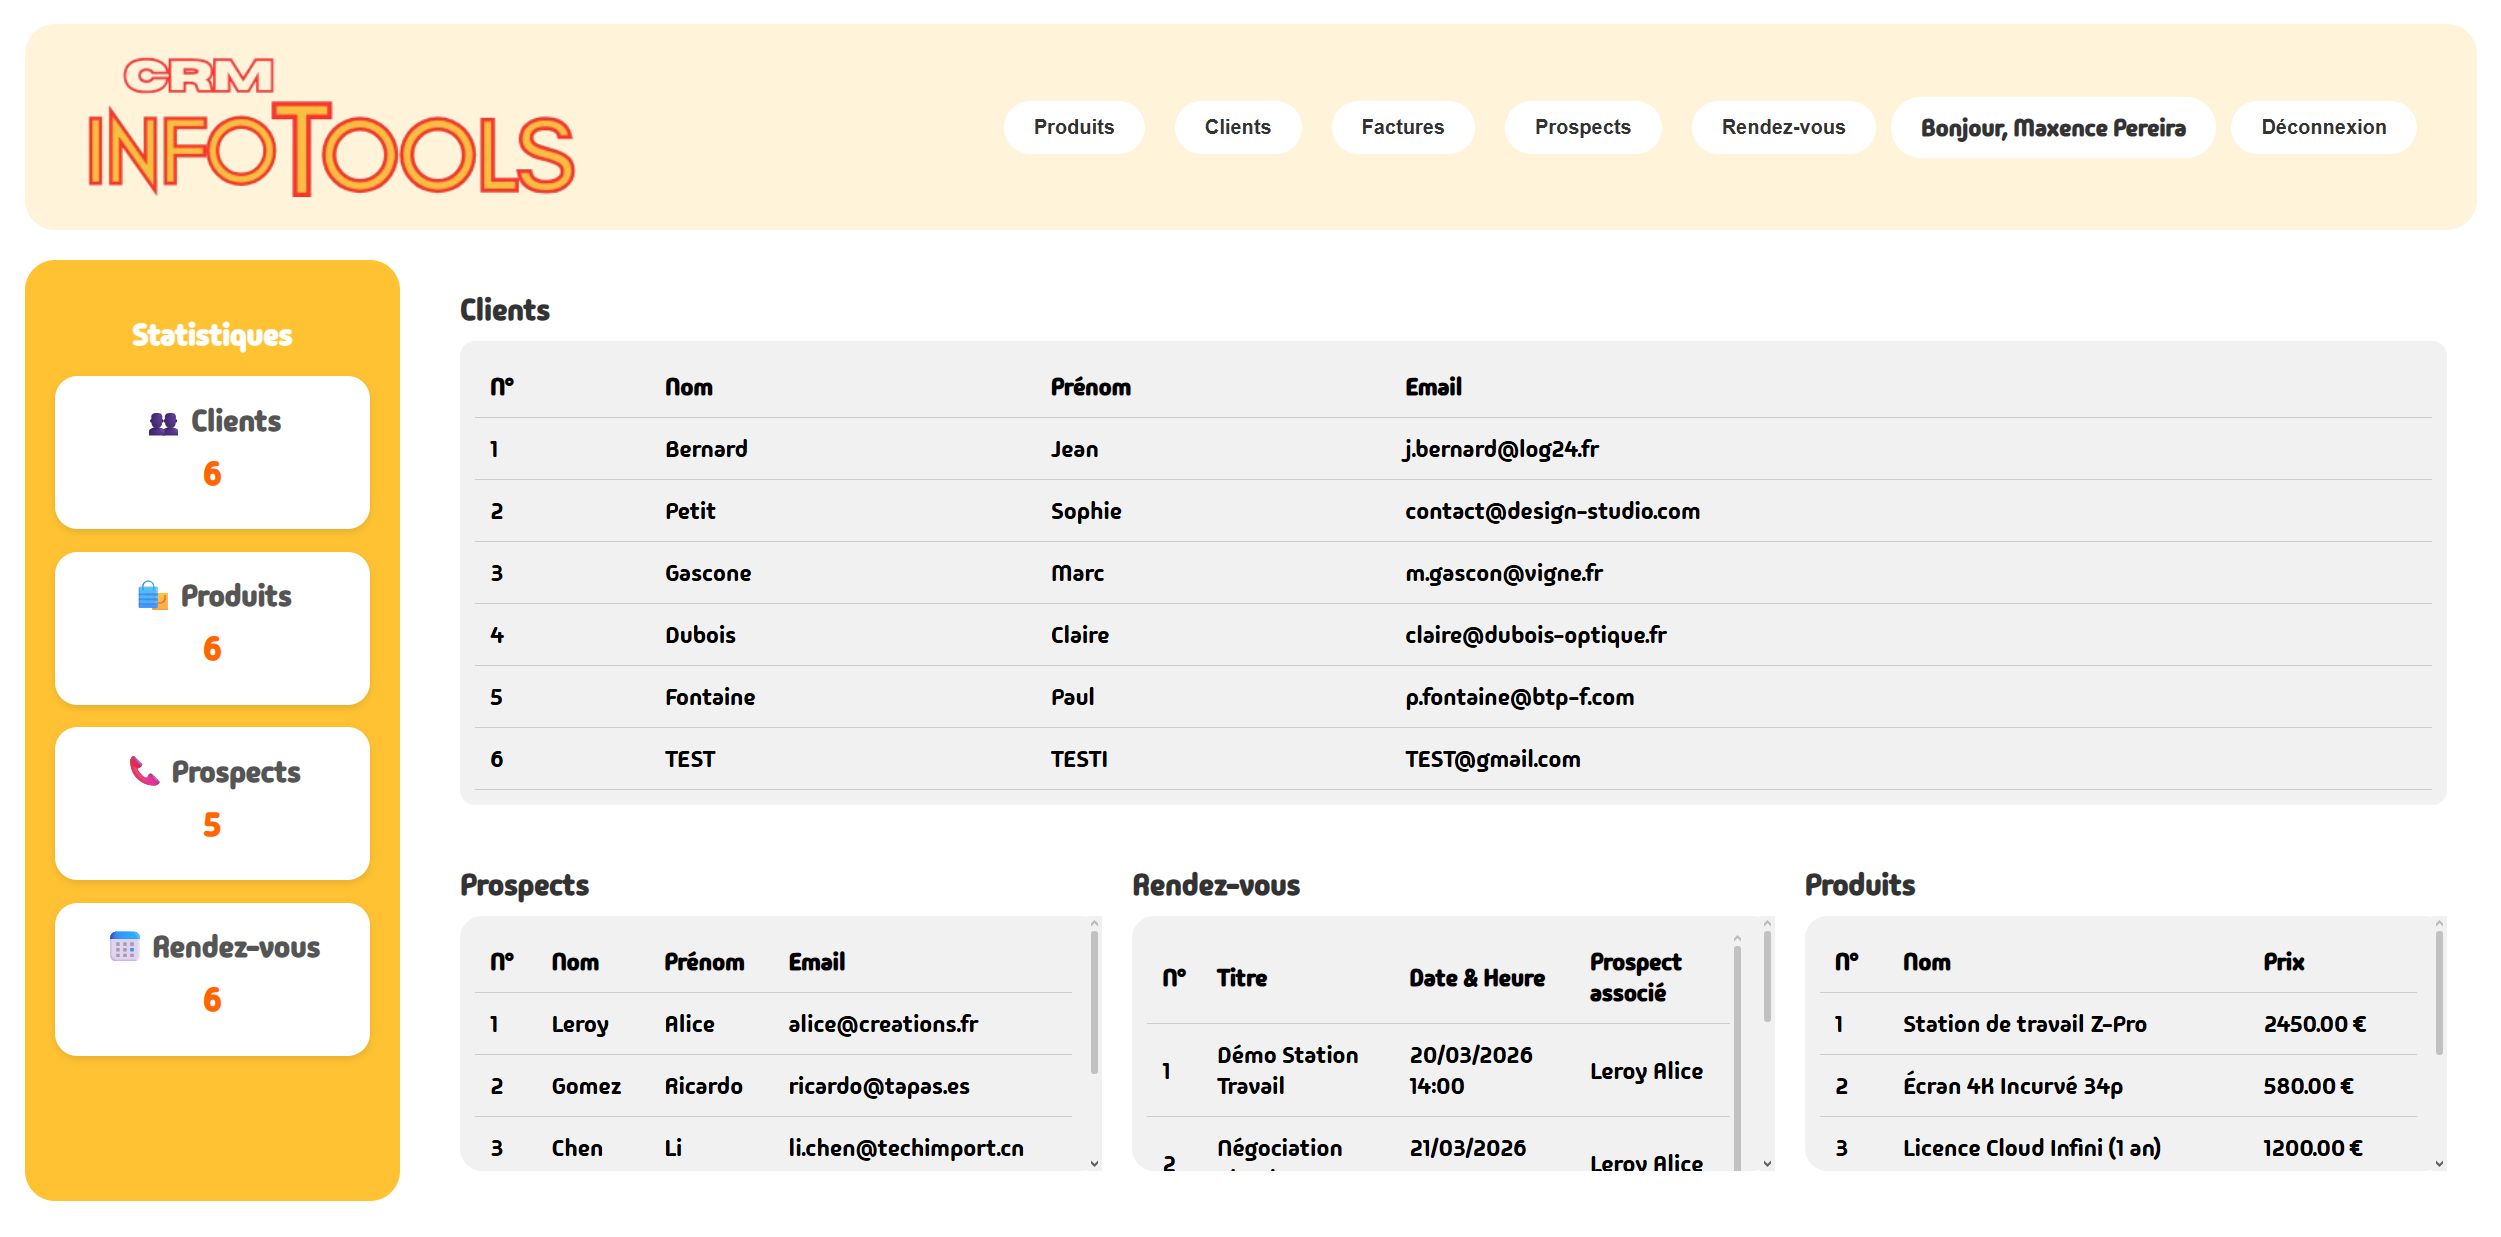The image size is (2501, 1237).
Task: Click the Bonjour, Maxence Pereira greeting
Action: point(2052,127)
